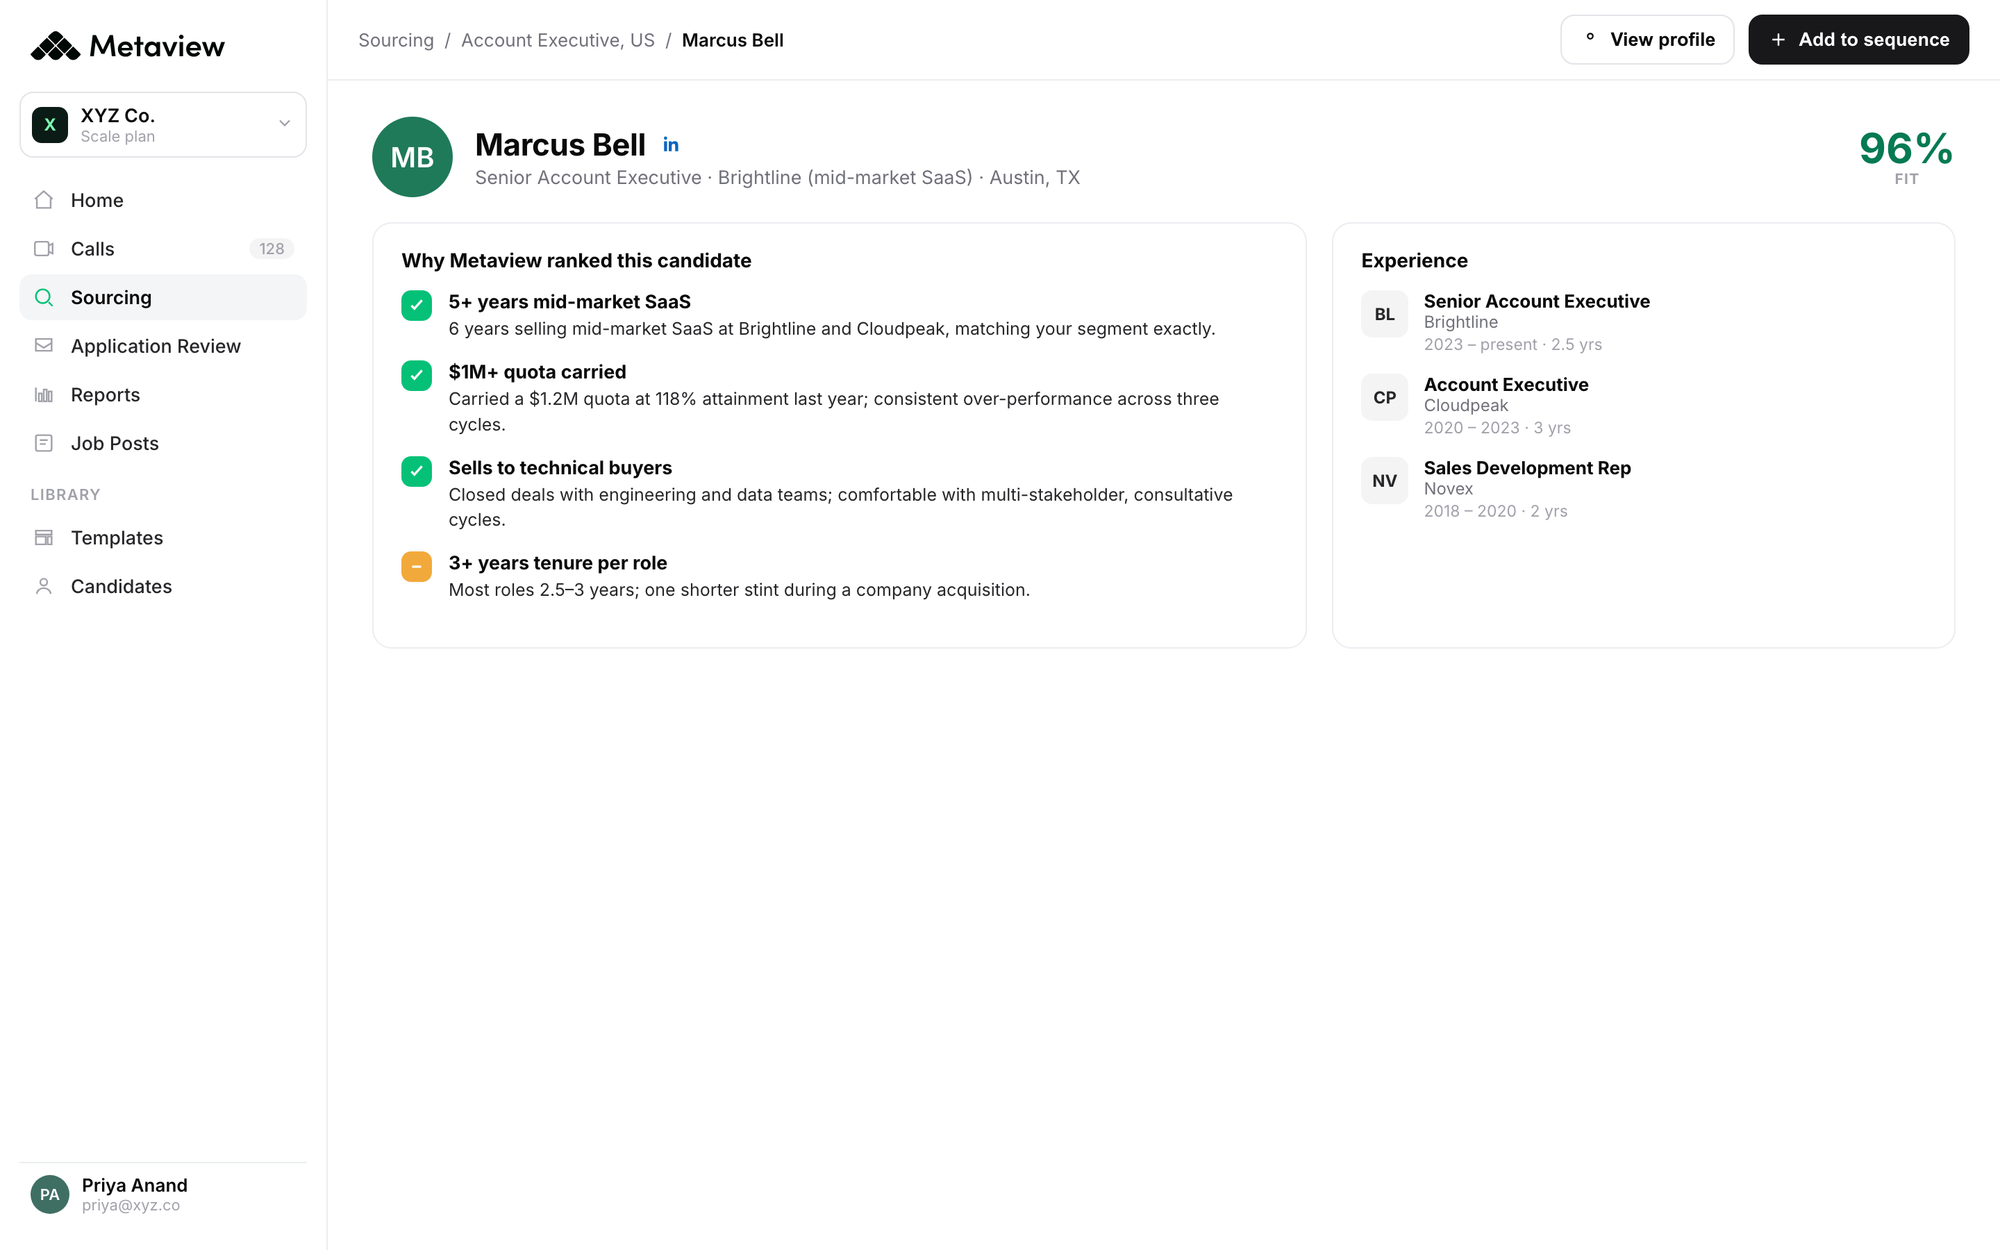Click green check for $1M+ quota carried
Viewport: 2000px width, 1250px height.
pos(417,375)
